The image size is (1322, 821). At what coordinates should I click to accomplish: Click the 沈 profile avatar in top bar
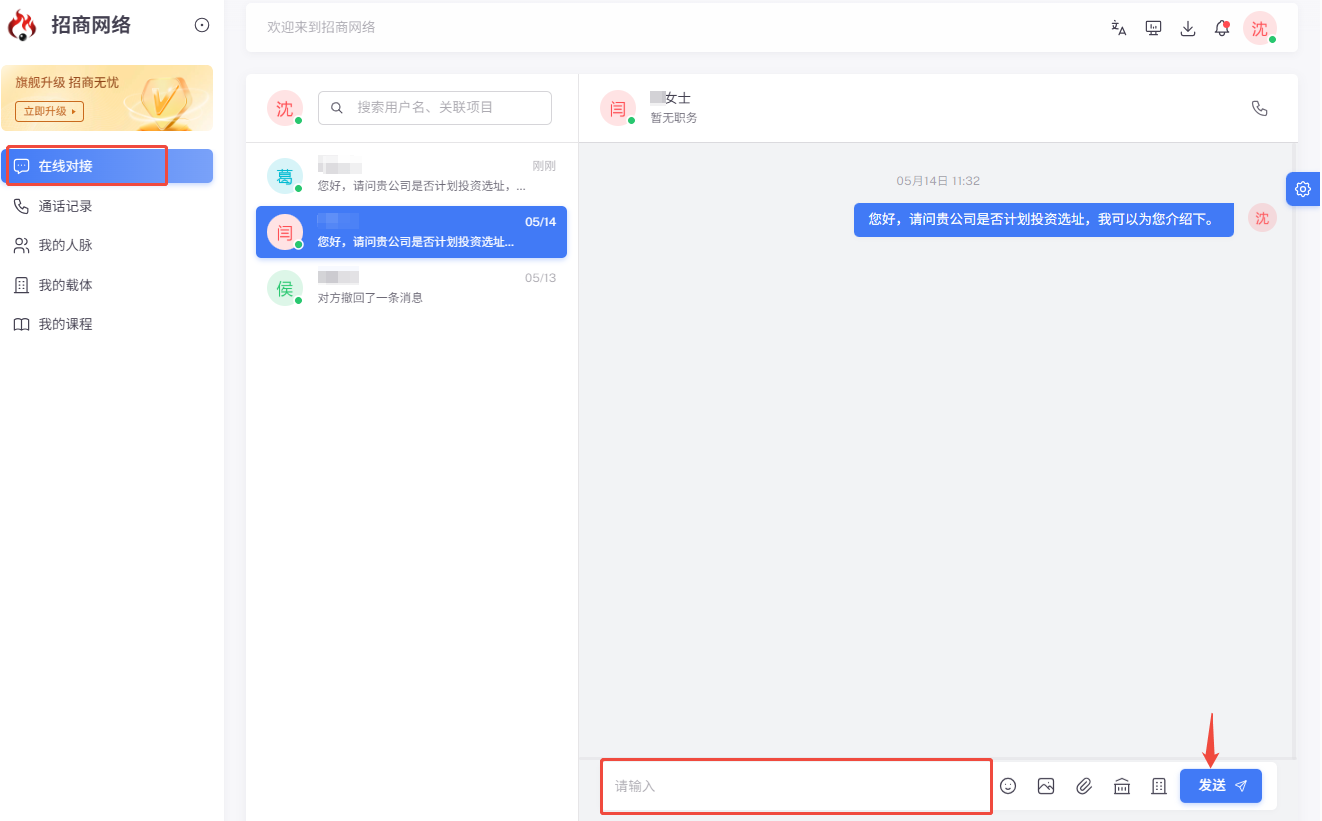point(1260,28)
